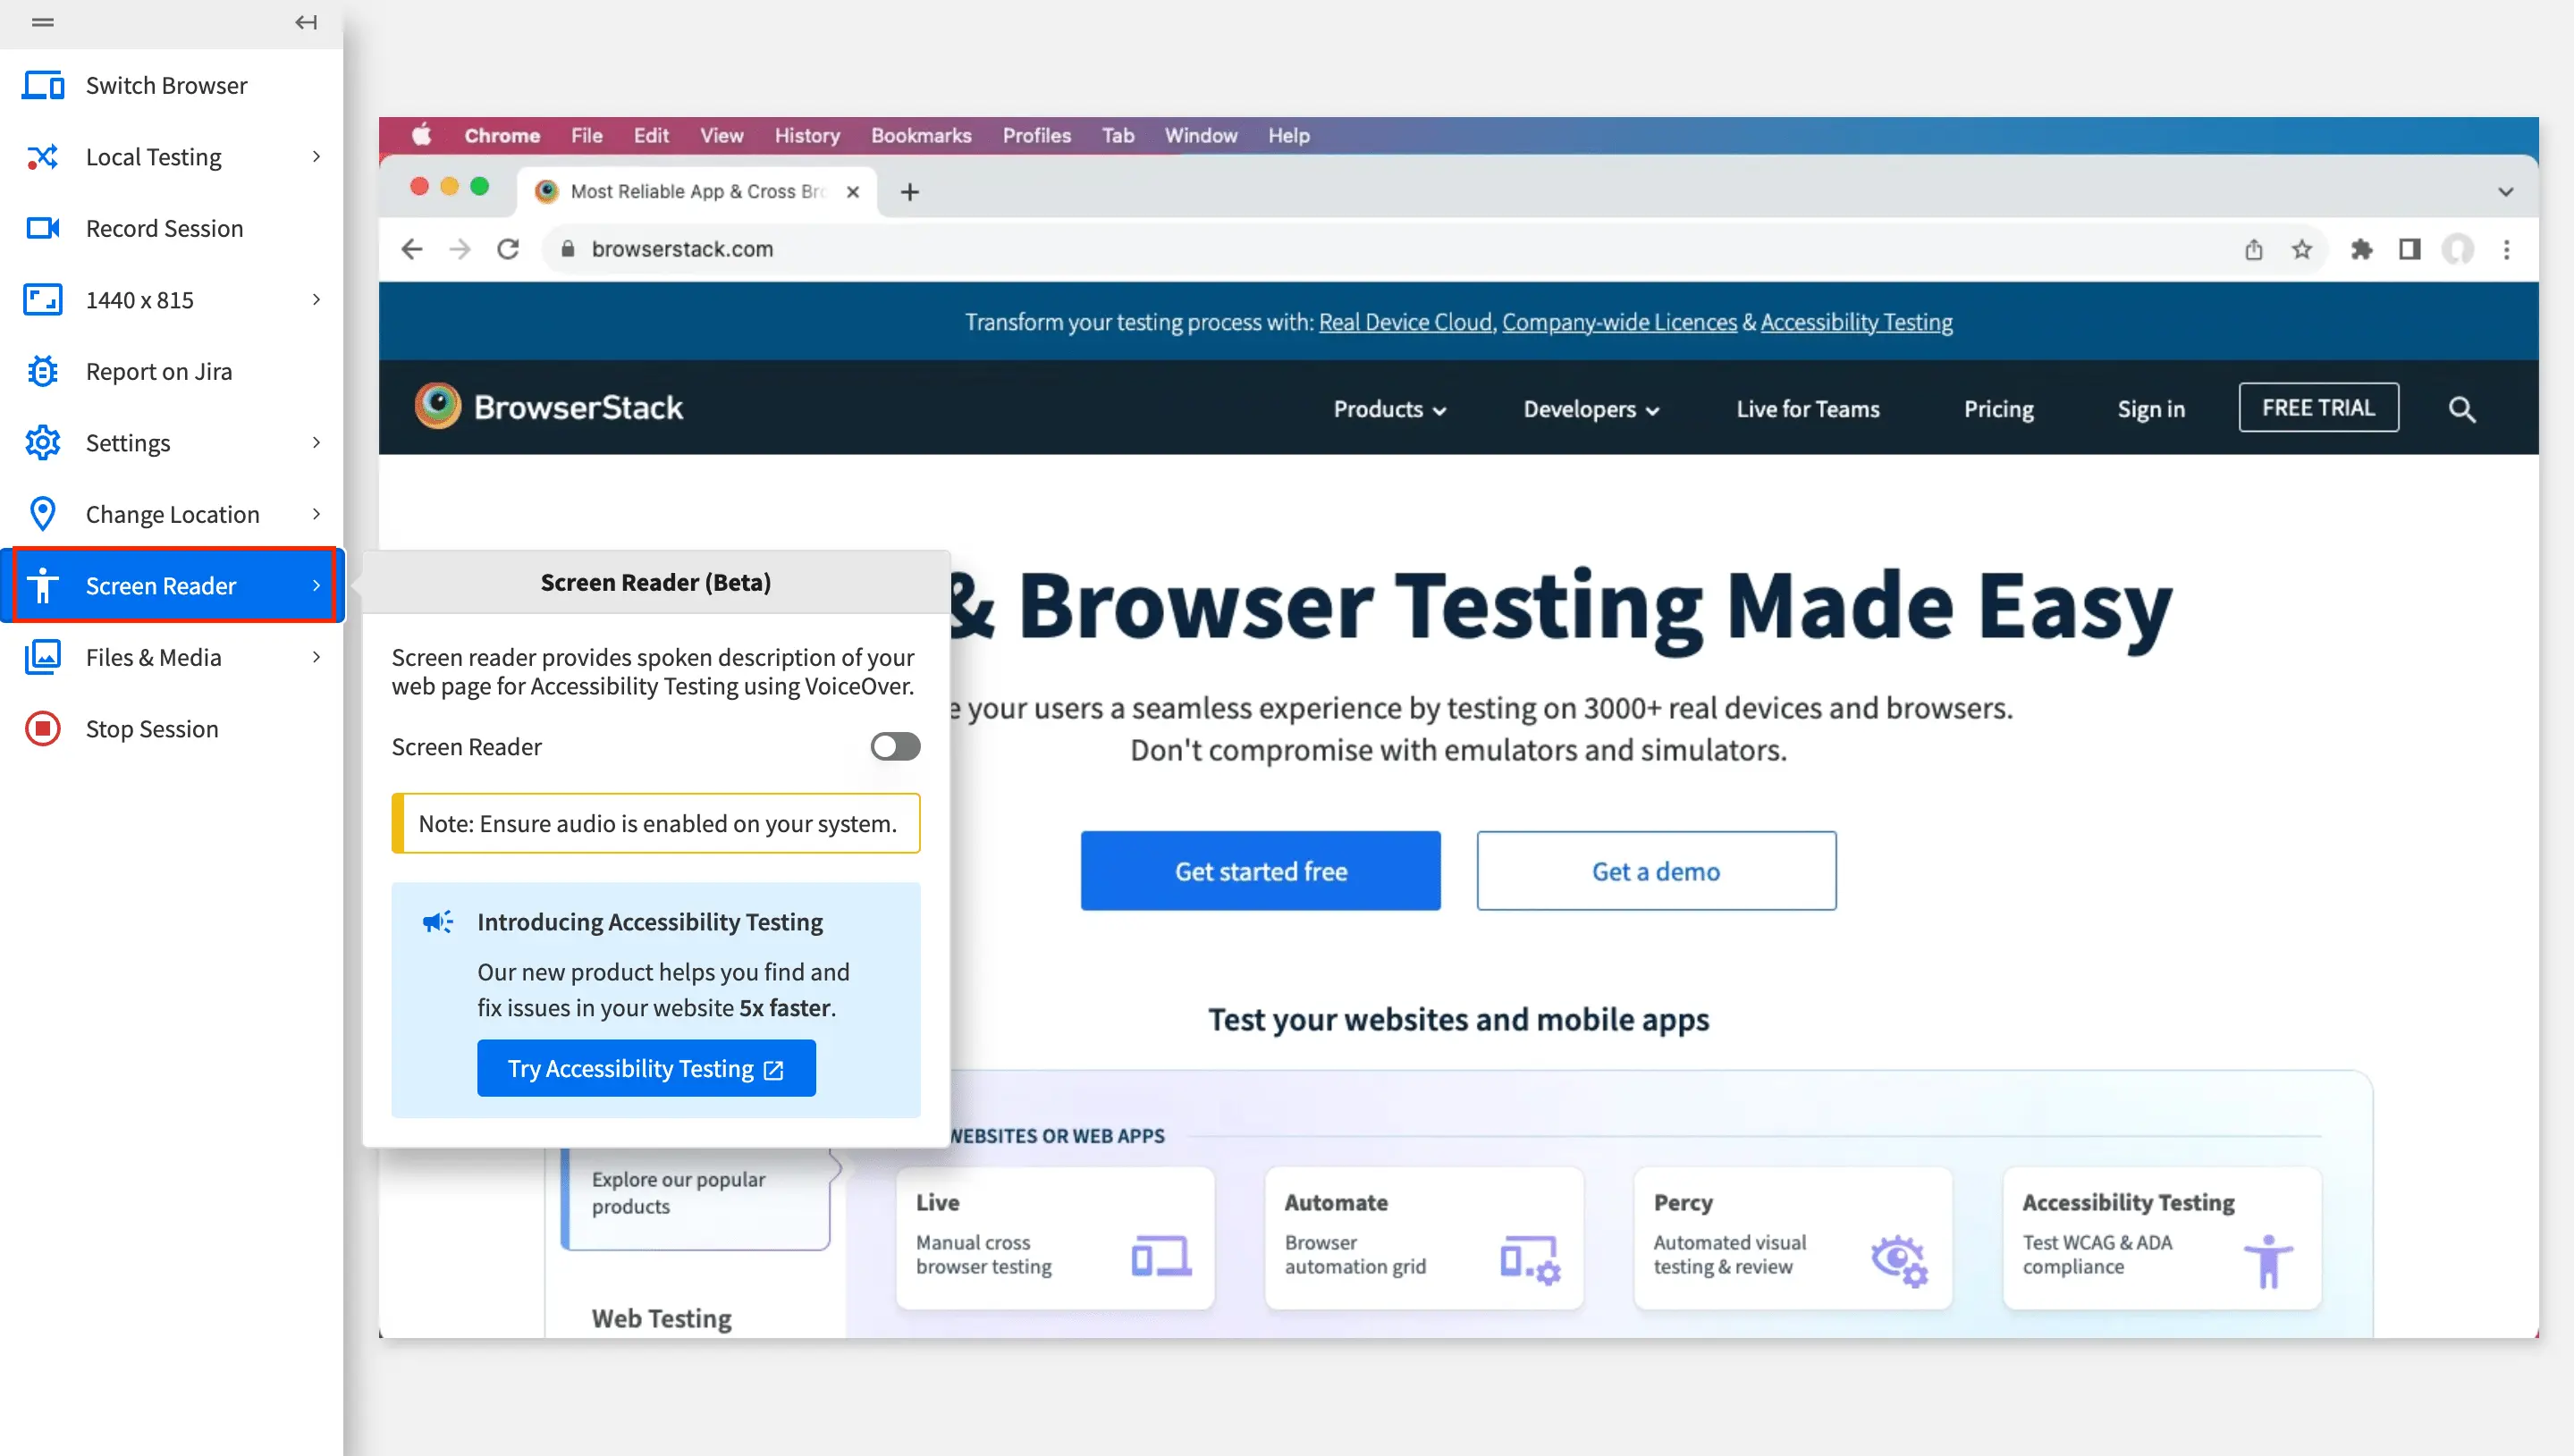The height and width of the screenshot is (1456, 2574).
Task: Expand Change Location options
Action: pos(316,514)
